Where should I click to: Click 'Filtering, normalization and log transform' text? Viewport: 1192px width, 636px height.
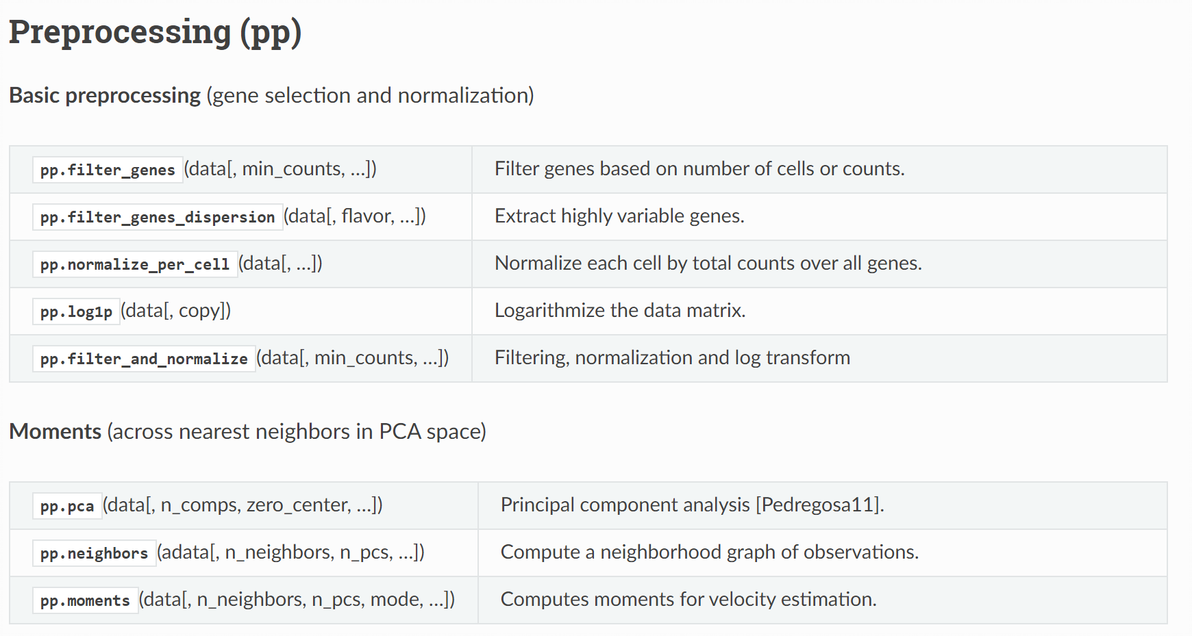[672, 357]
